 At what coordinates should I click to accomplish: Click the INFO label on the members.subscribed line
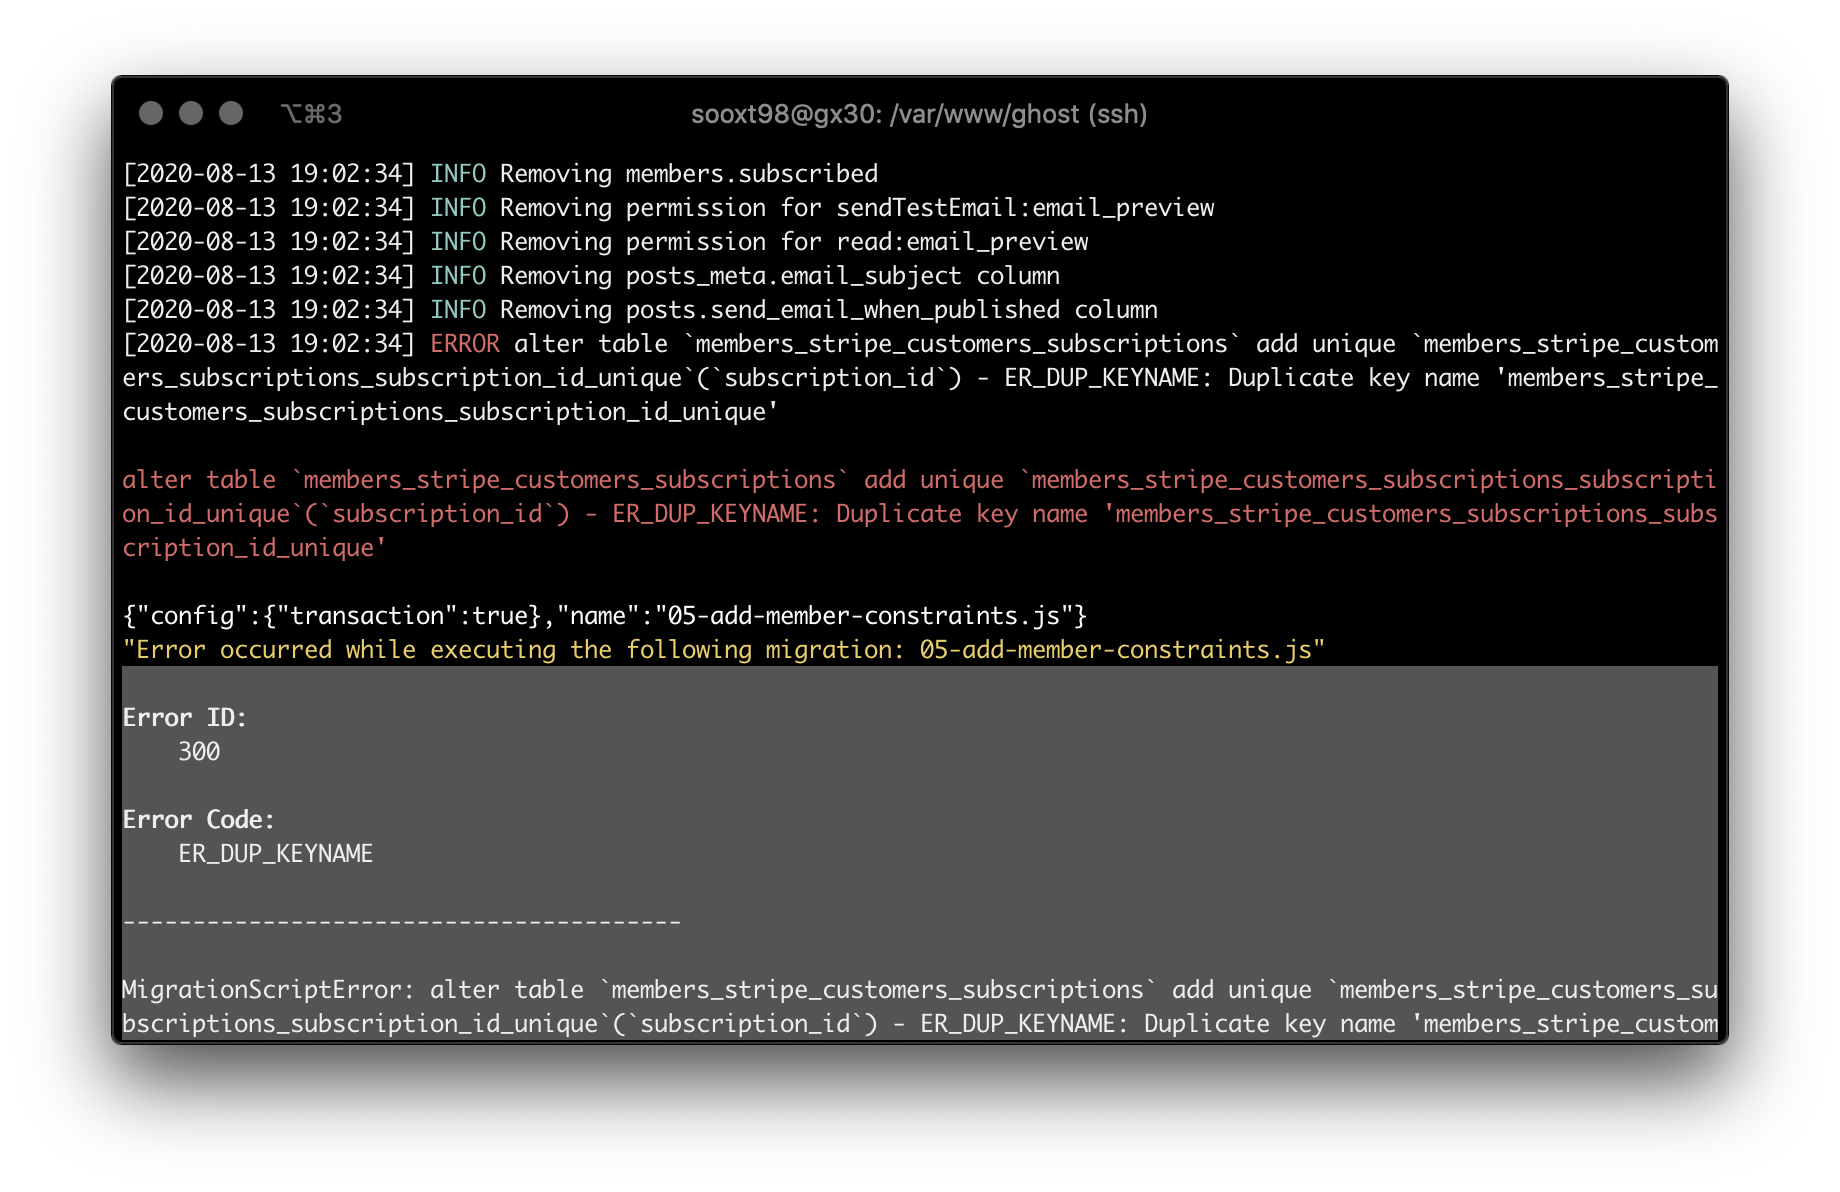tap(458, 174)
